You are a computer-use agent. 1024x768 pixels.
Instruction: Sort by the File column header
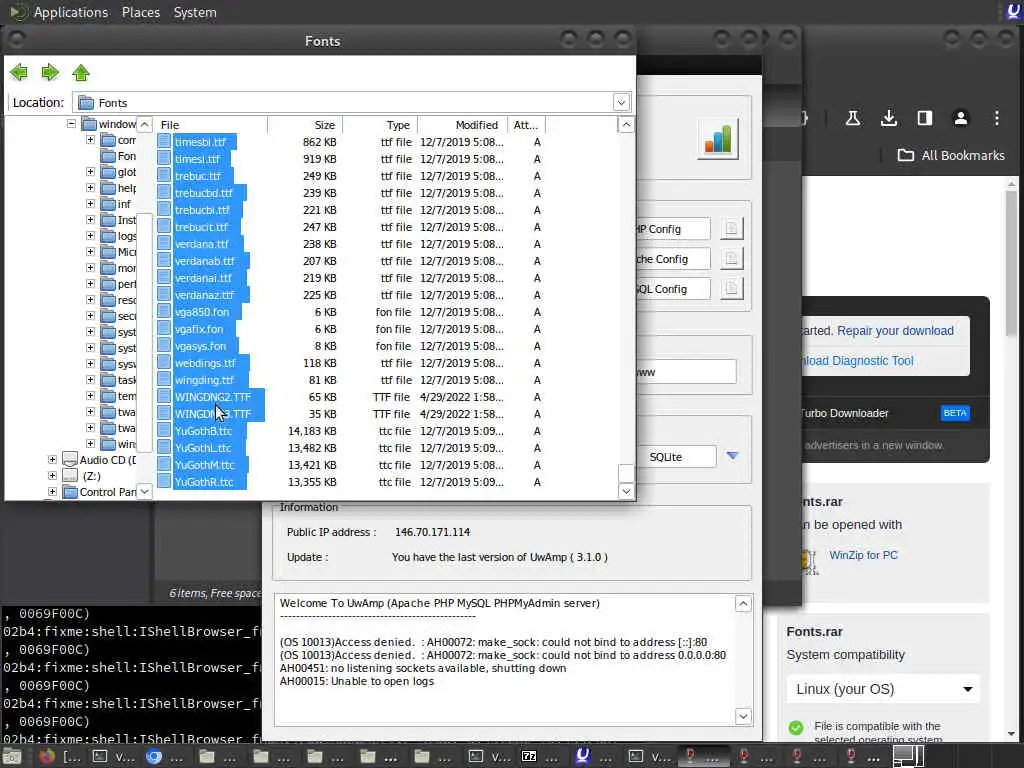pyautogui.click(x=210, y=125)
